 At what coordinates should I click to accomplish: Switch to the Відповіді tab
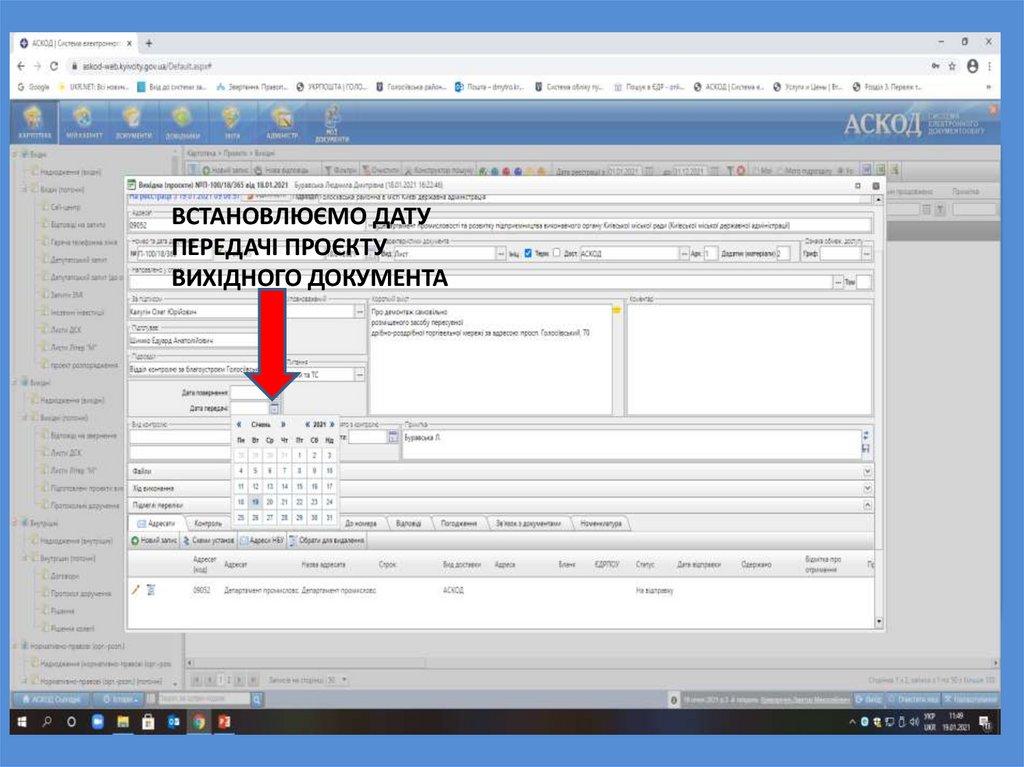pos(408,523)
